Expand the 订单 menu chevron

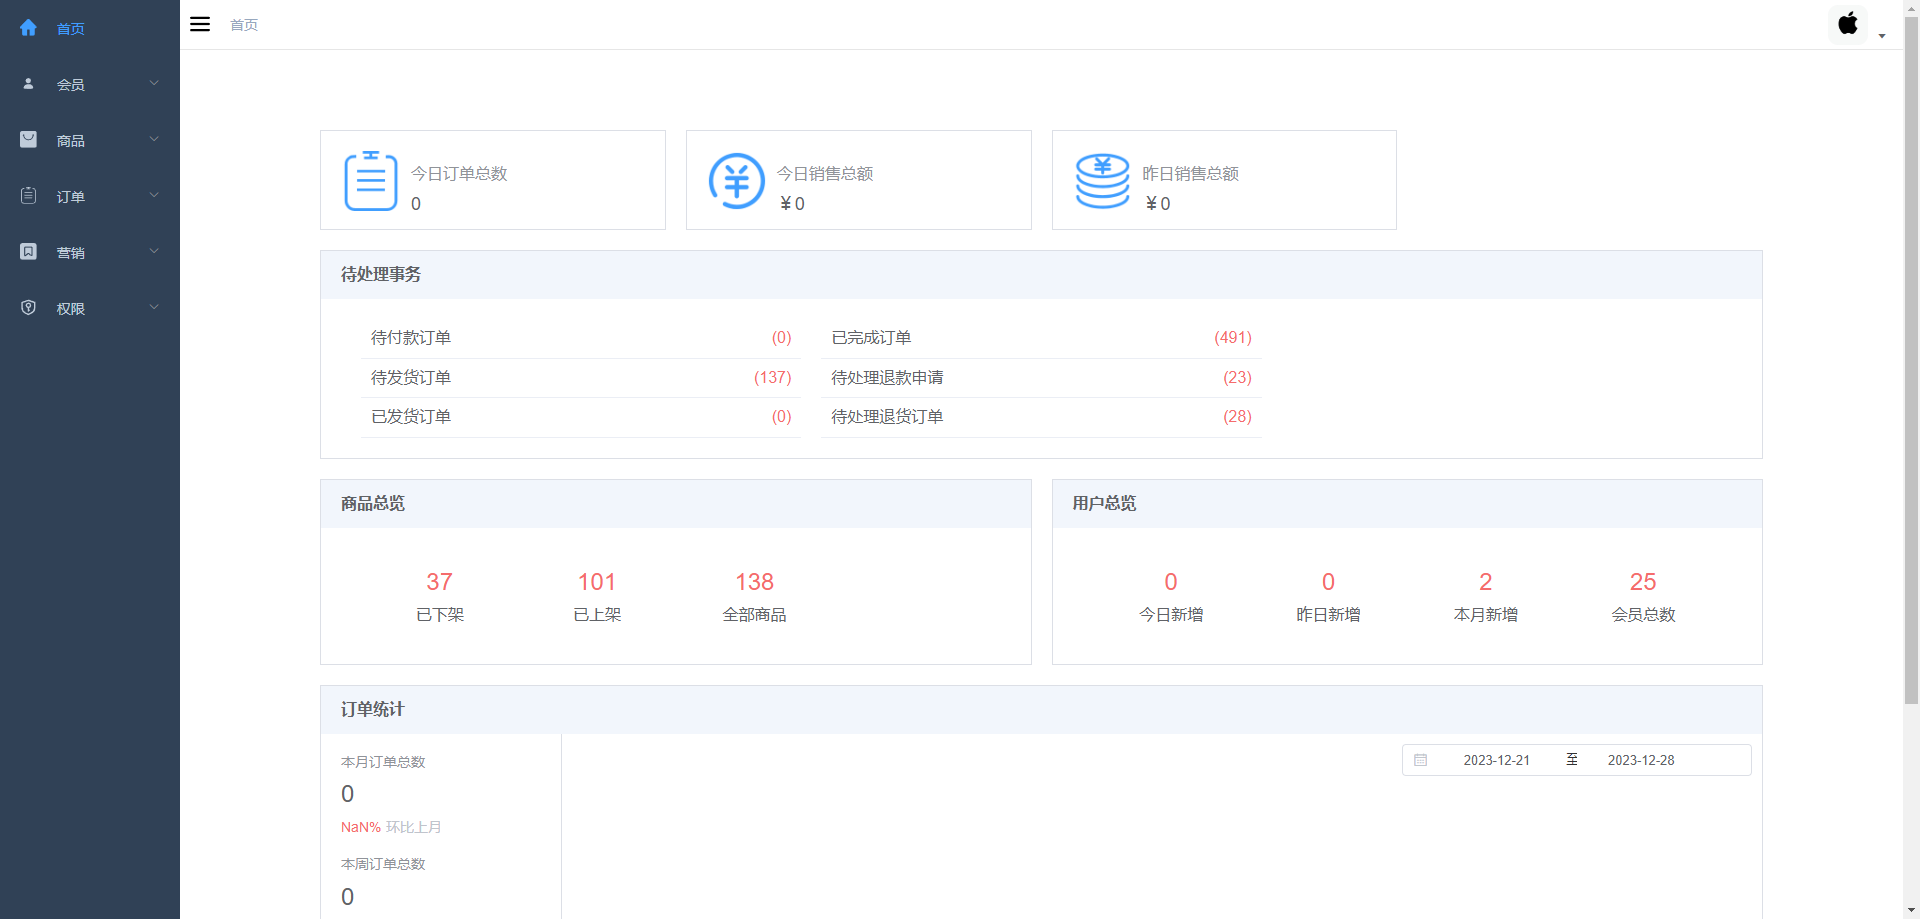(154, 195)
